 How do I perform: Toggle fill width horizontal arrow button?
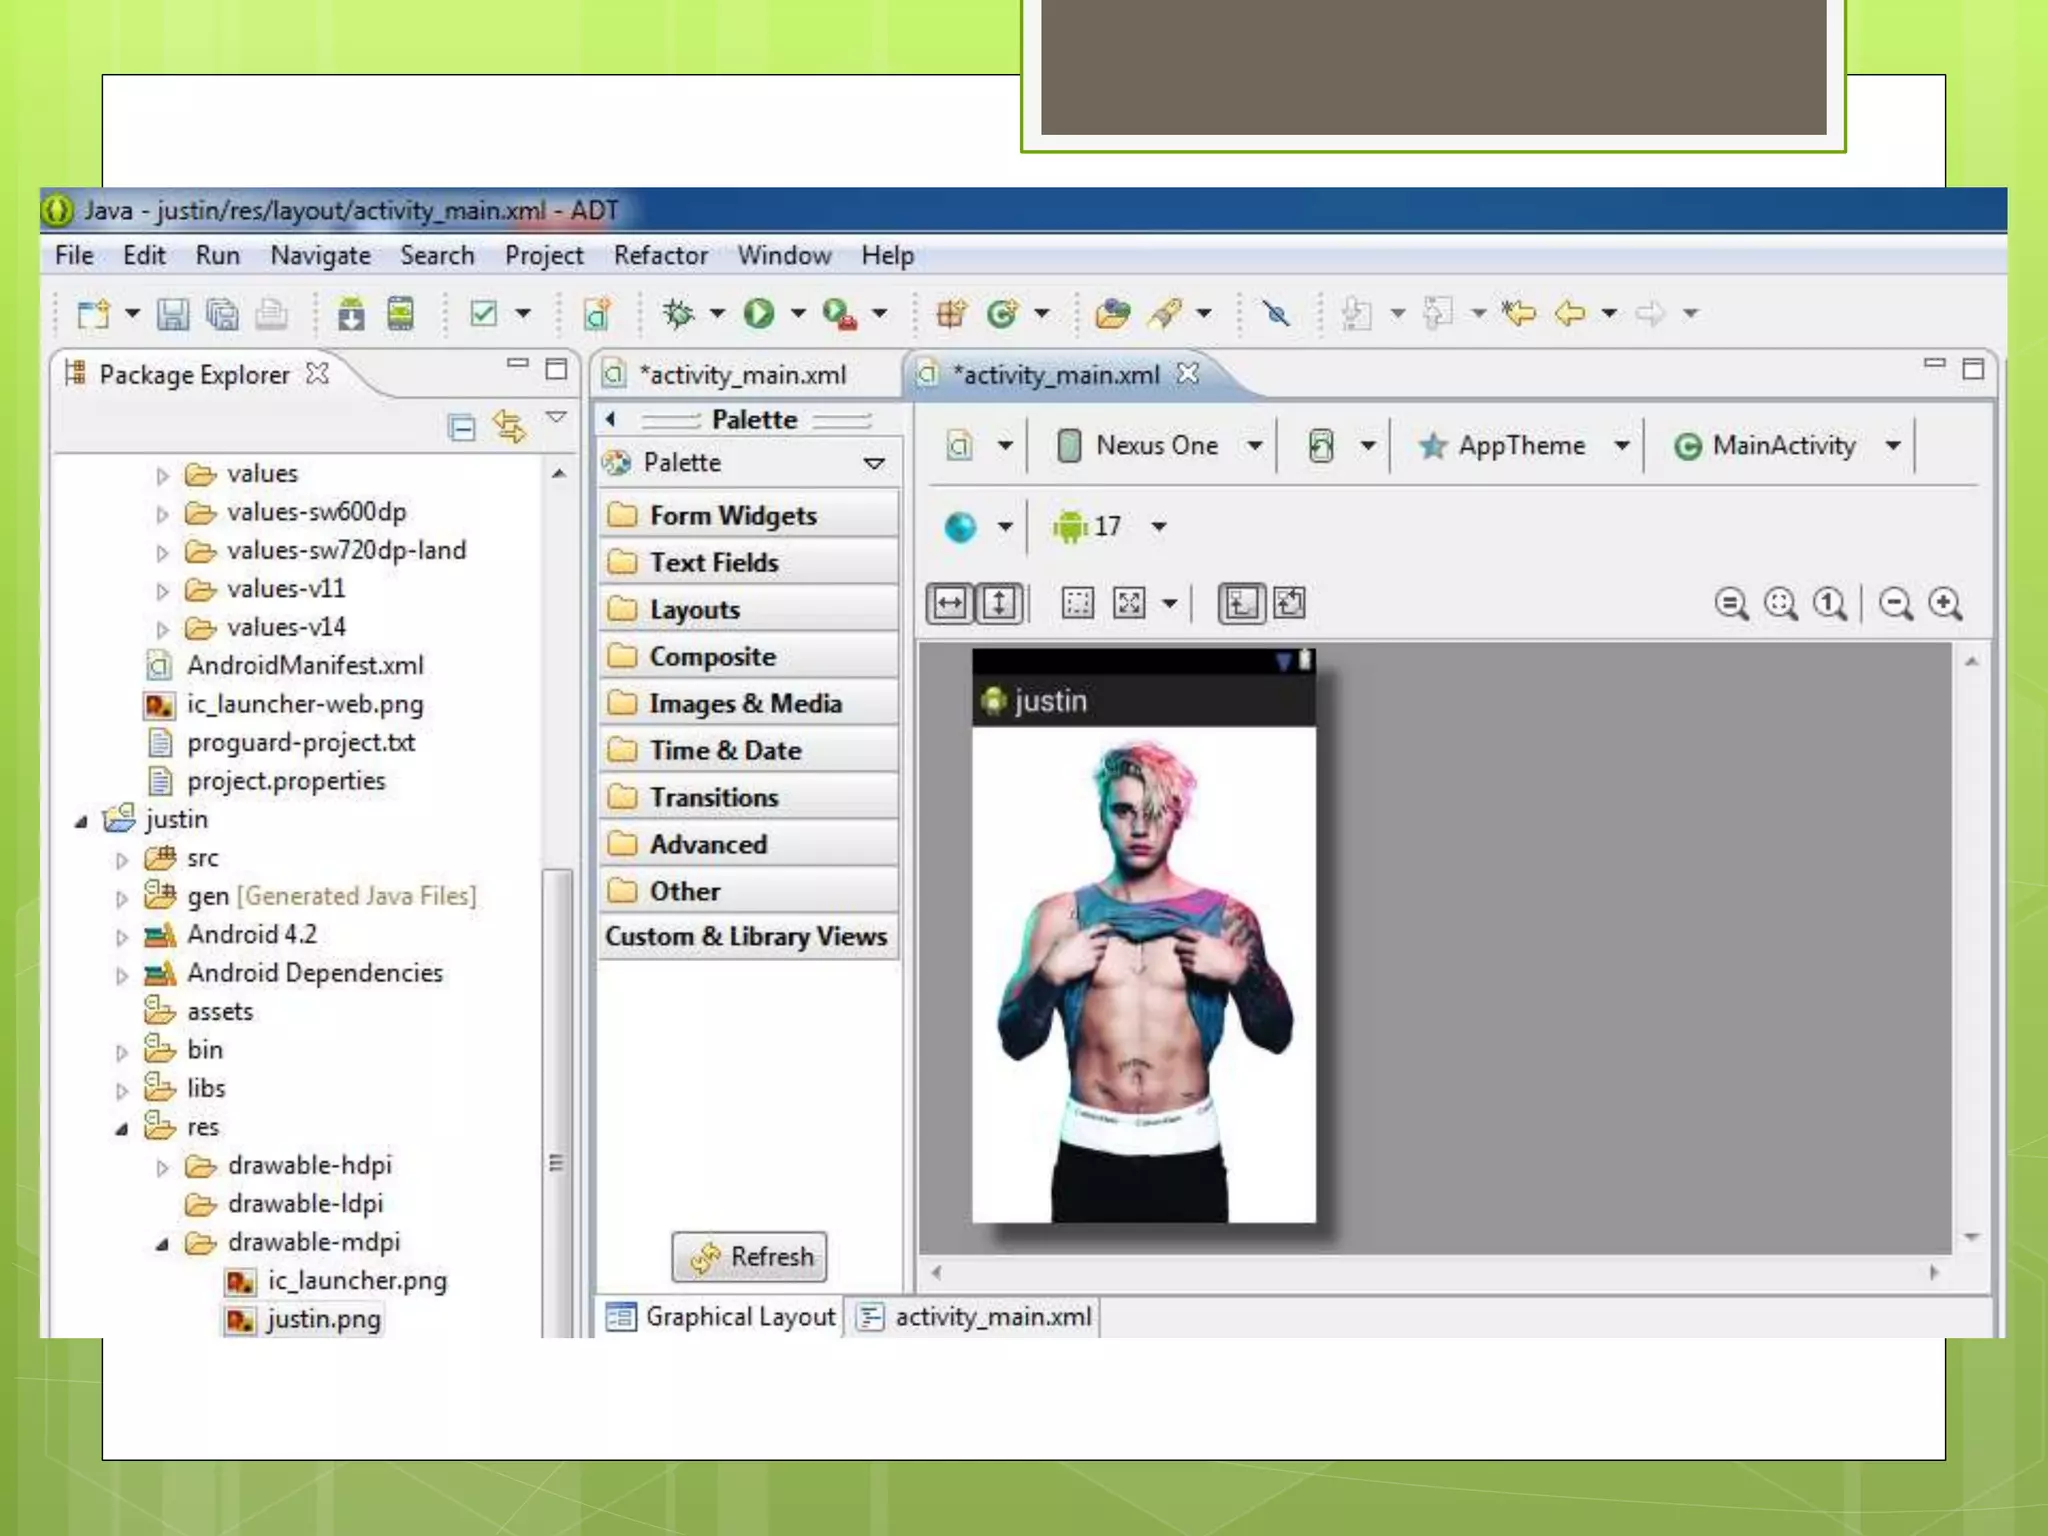coord(949,603)
